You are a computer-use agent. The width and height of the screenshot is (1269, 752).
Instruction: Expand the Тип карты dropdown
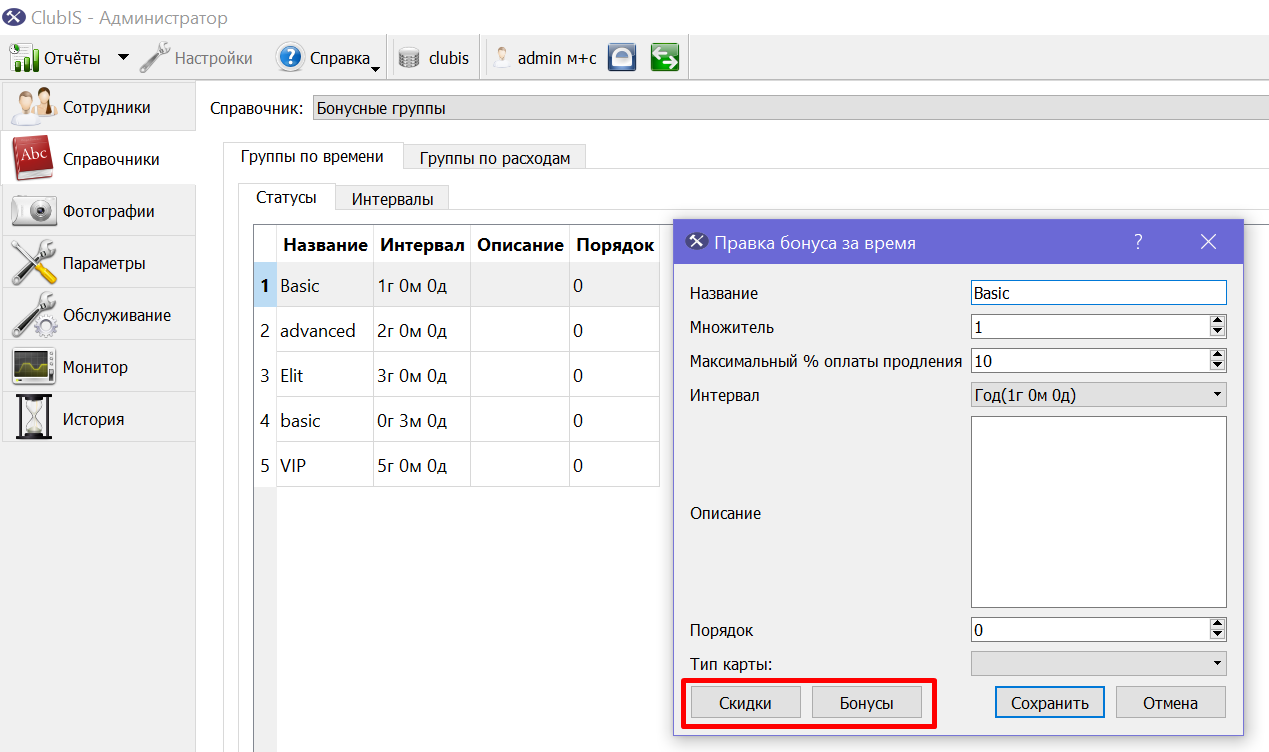coord(1098,662)
